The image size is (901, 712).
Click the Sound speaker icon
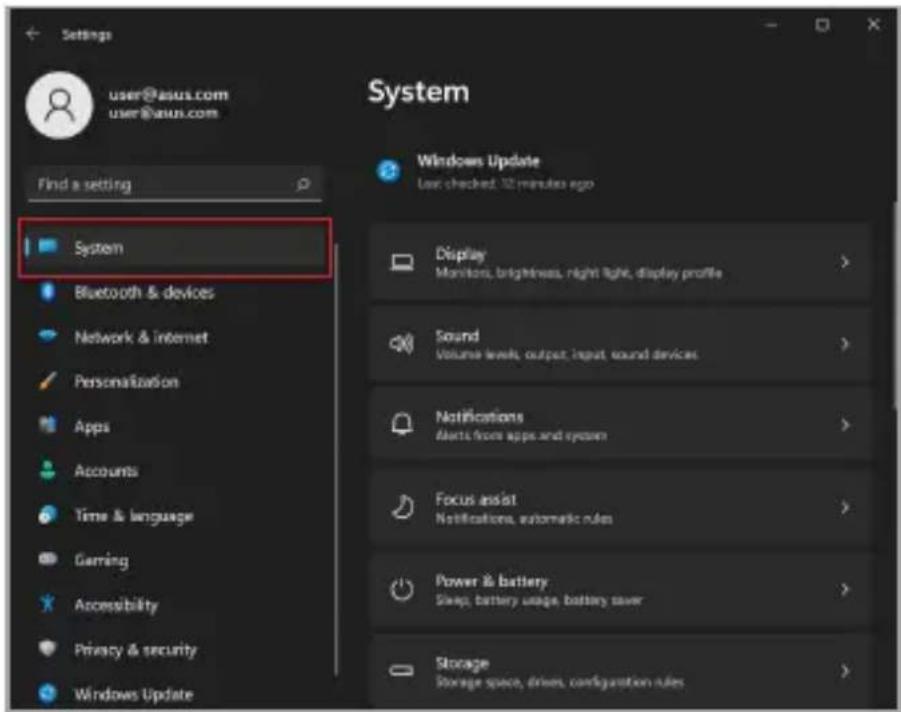click(x=402, y=344)
